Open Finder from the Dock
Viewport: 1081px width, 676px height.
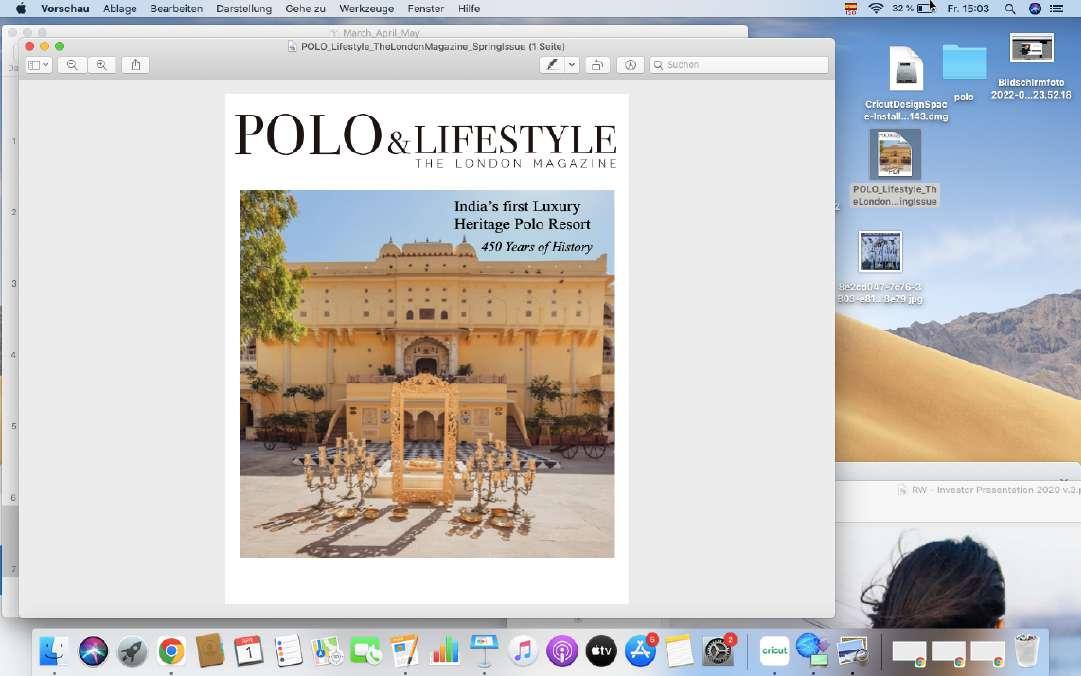[x=53, y=650]
